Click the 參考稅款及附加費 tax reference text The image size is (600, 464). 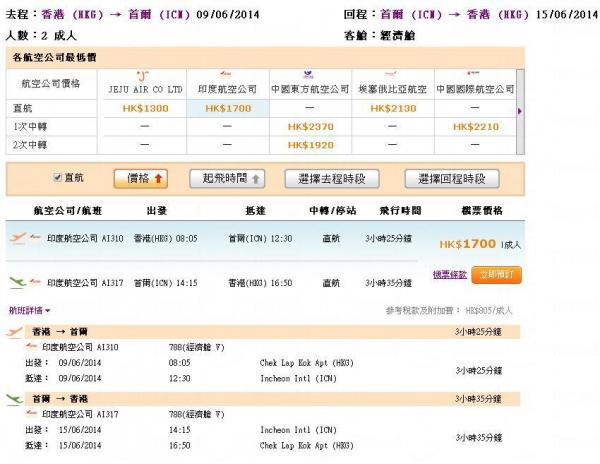[448, 311]
